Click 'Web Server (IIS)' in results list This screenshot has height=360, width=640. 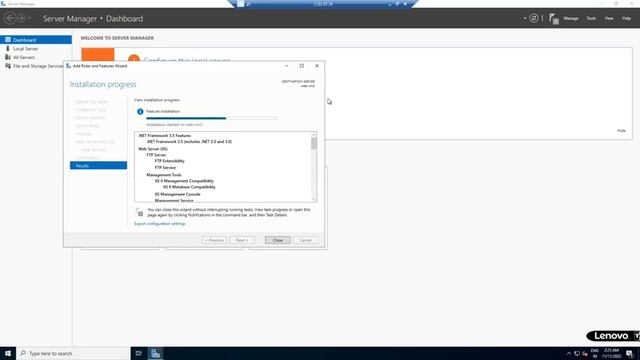(153, 149)
